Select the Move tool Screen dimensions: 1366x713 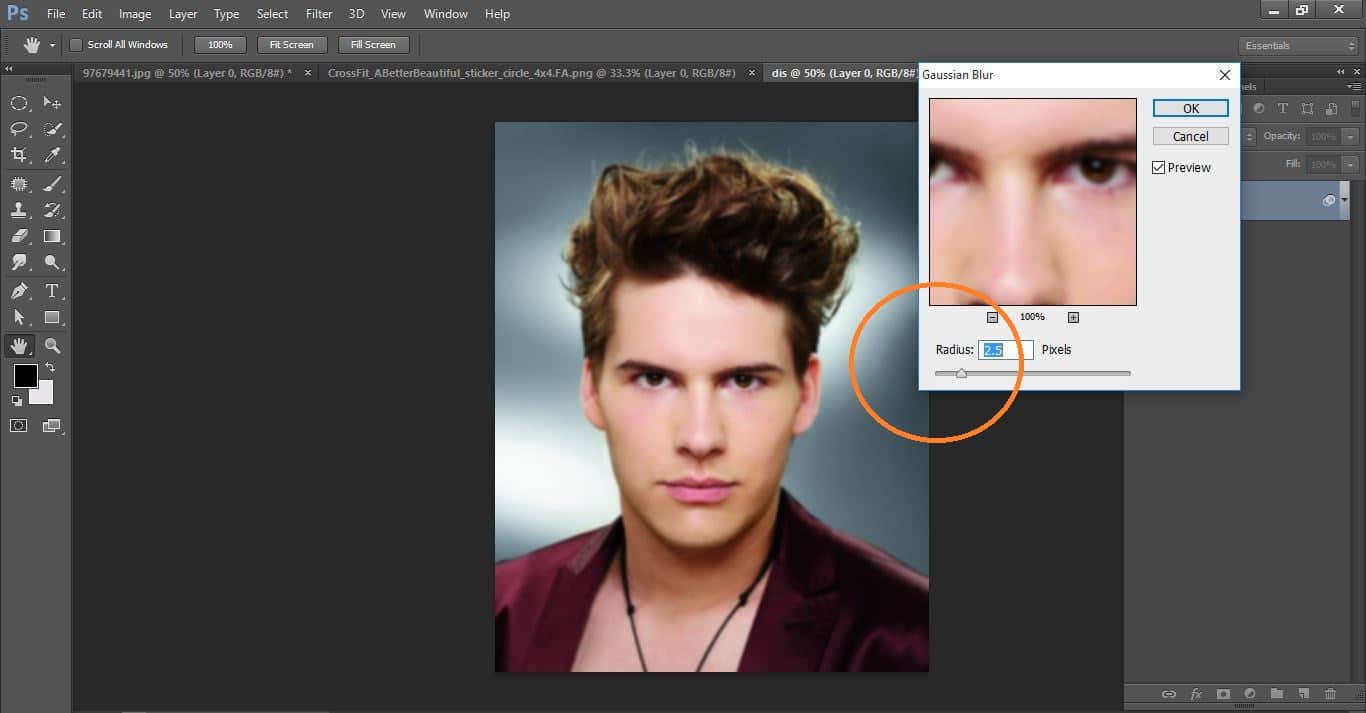pyautogui.click(x=52, y=102)
